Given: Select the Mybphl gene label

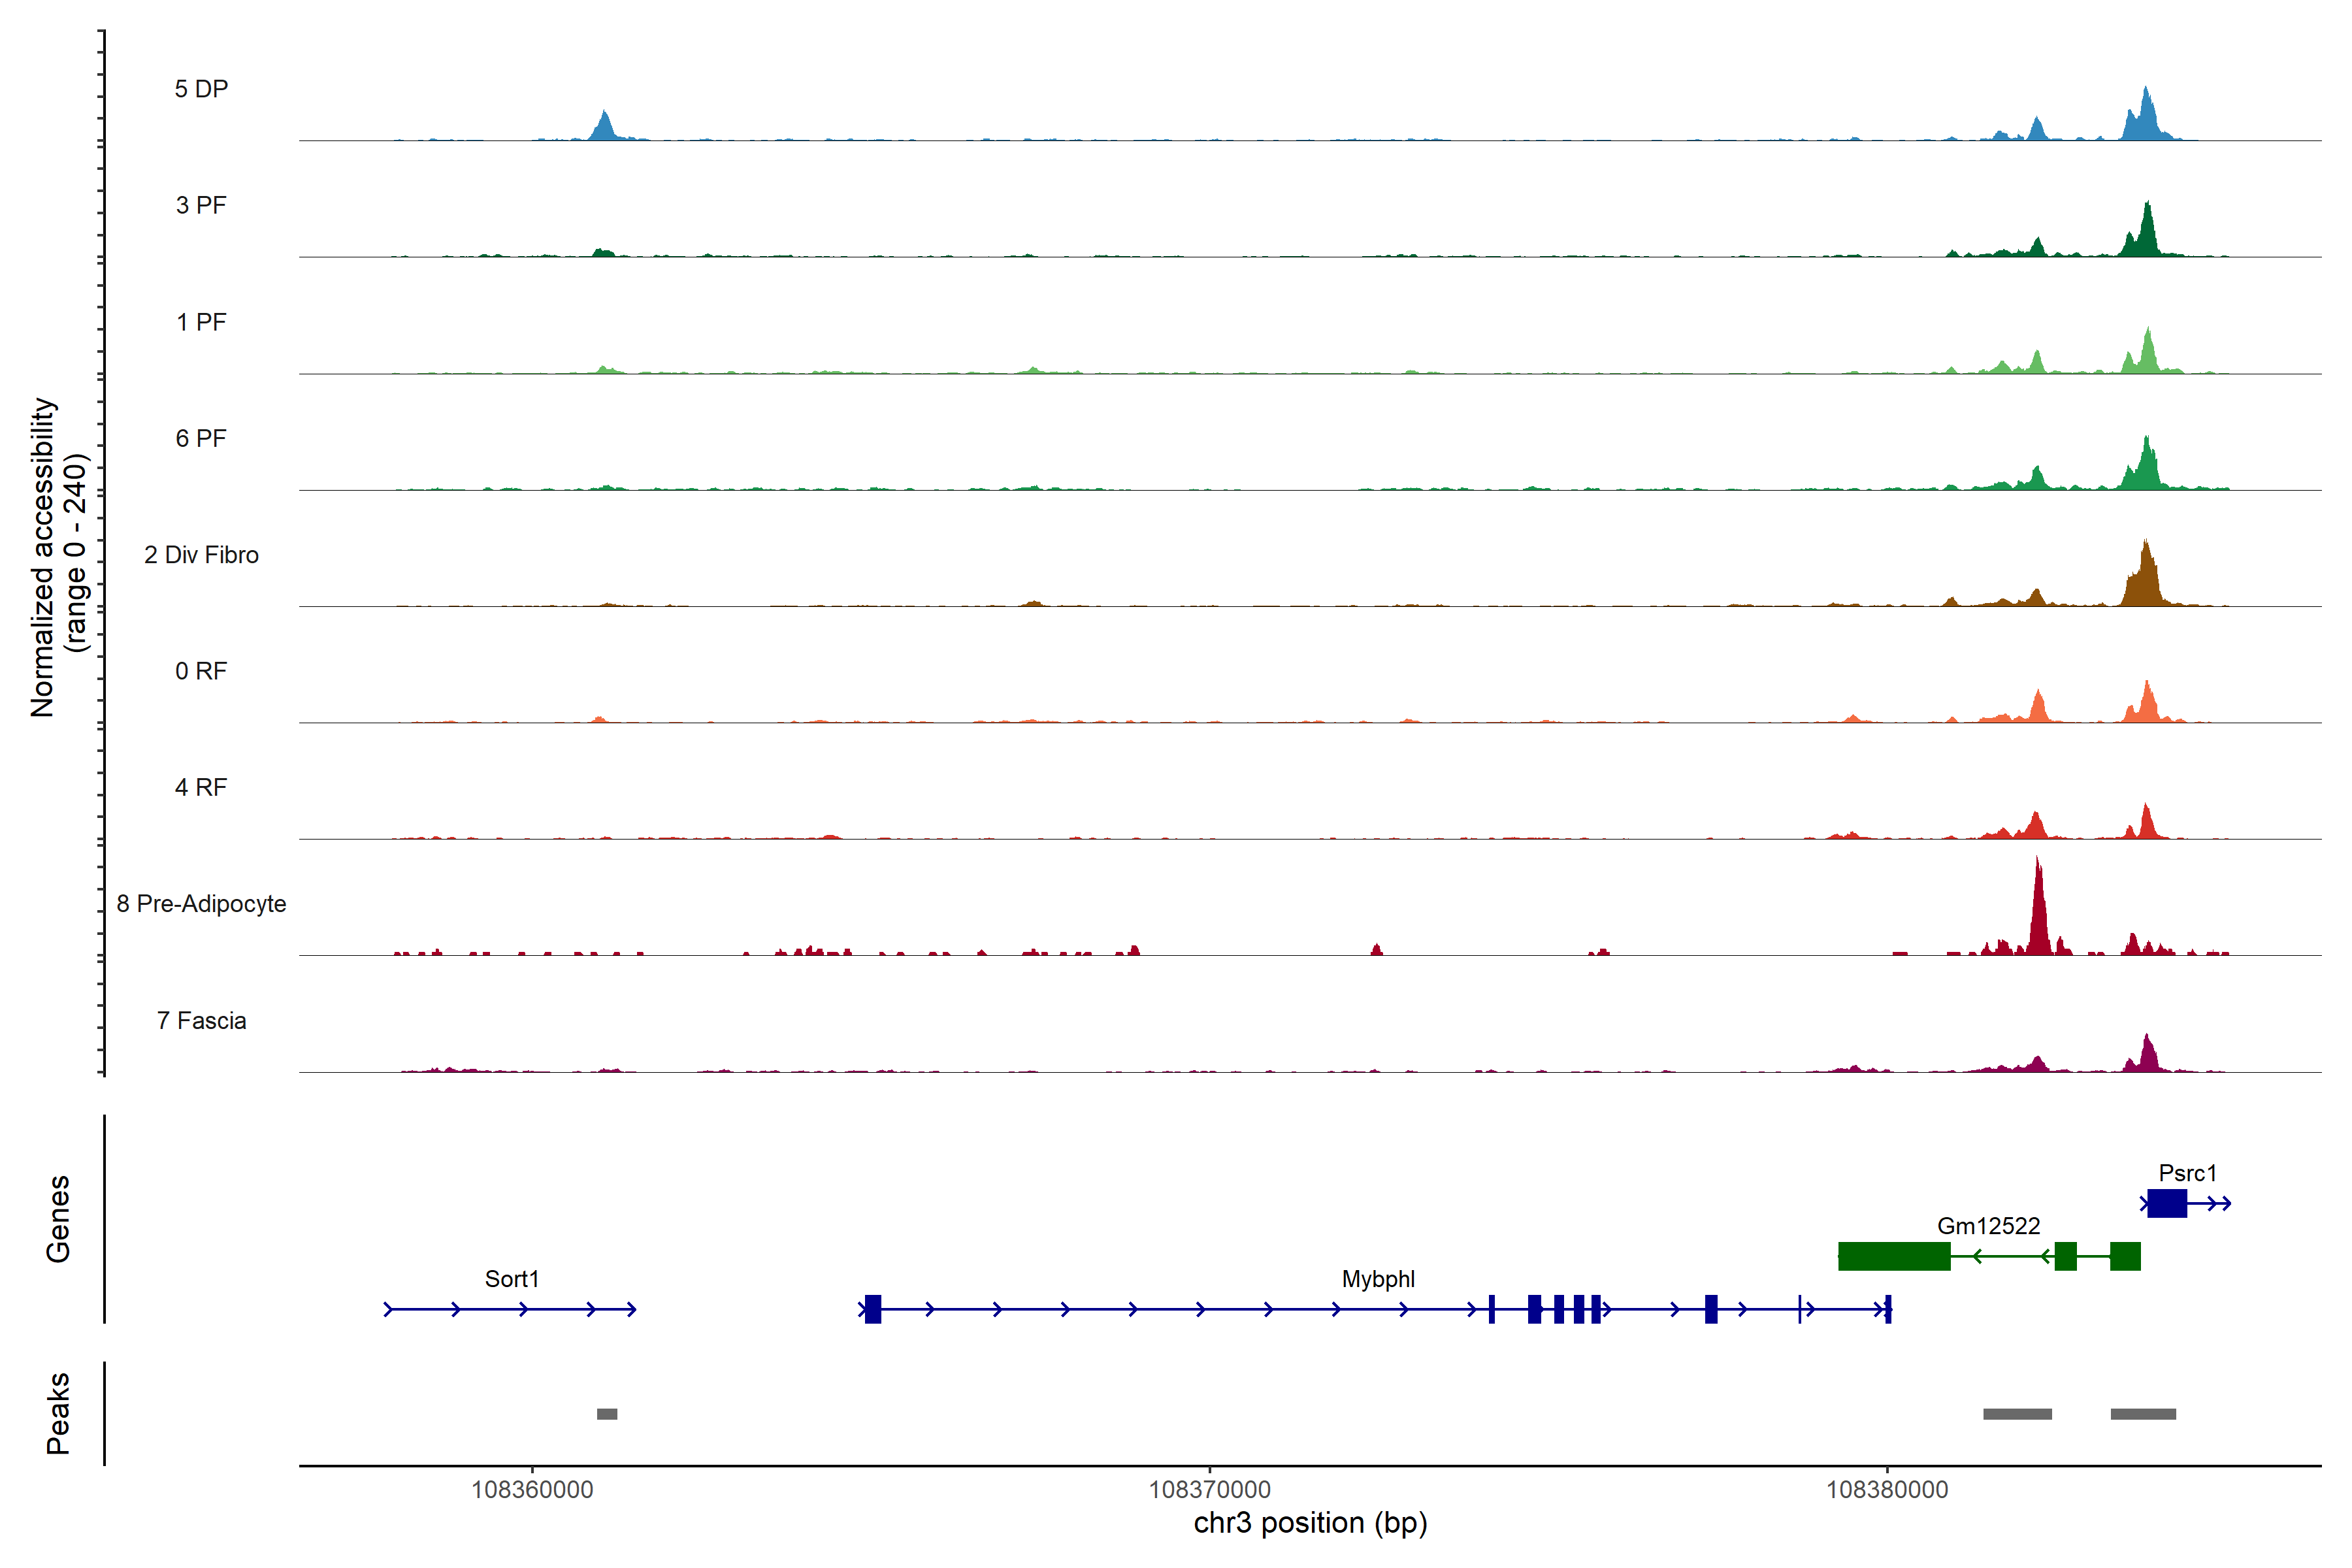Looking at the screenshot, I should (x=1378, y=1279).
